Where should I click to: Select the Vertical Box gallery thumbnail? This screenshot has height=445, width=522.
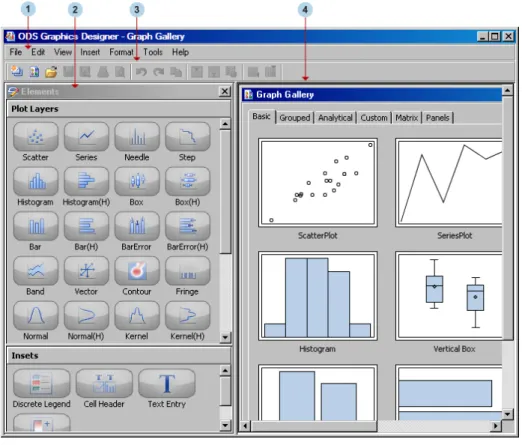[449, 296]
